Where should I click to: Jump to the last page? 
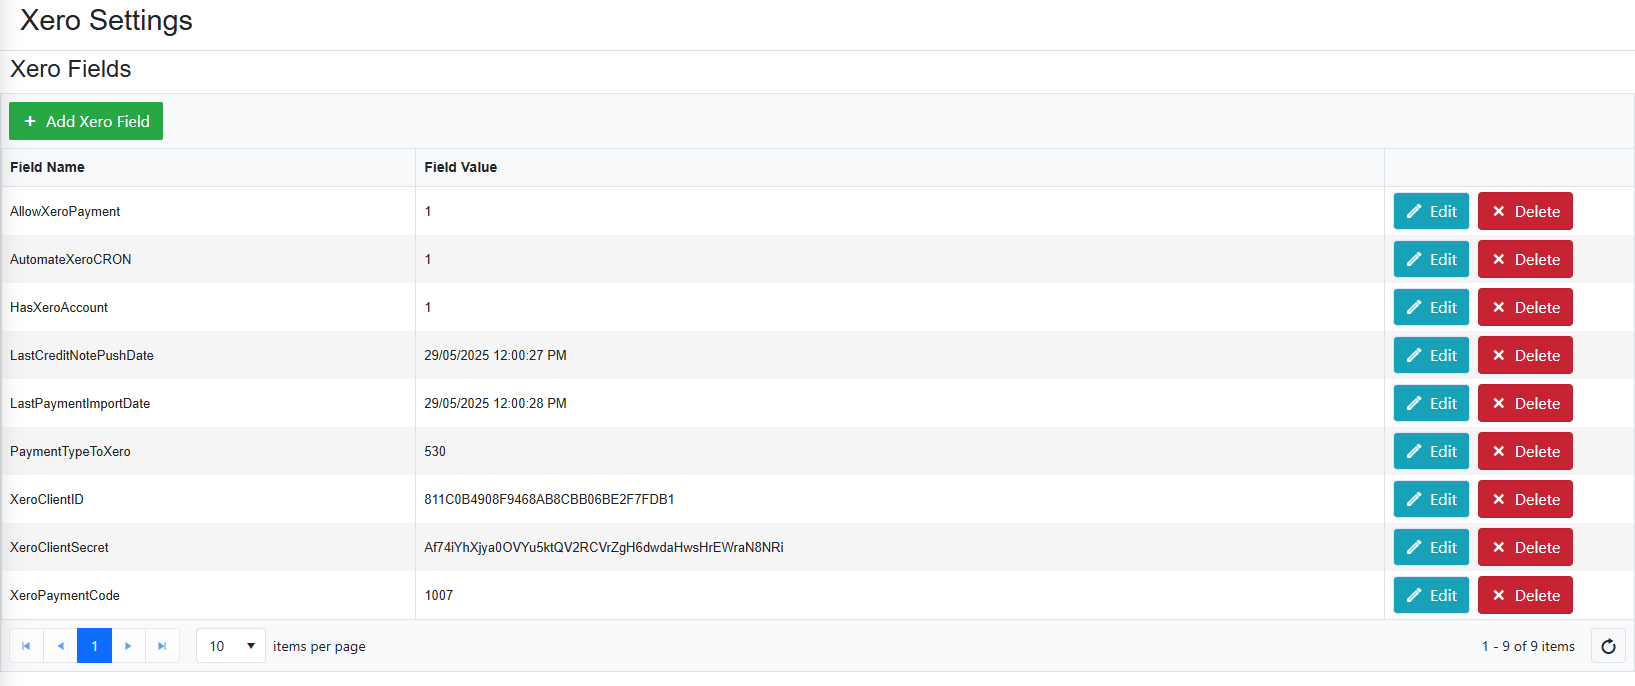tap(162, 646)
